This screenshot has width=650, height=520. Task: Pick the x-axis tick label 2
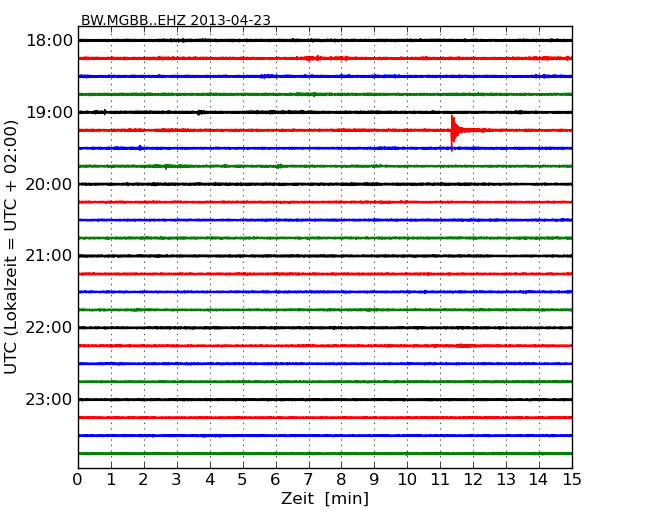coord(143,480)
